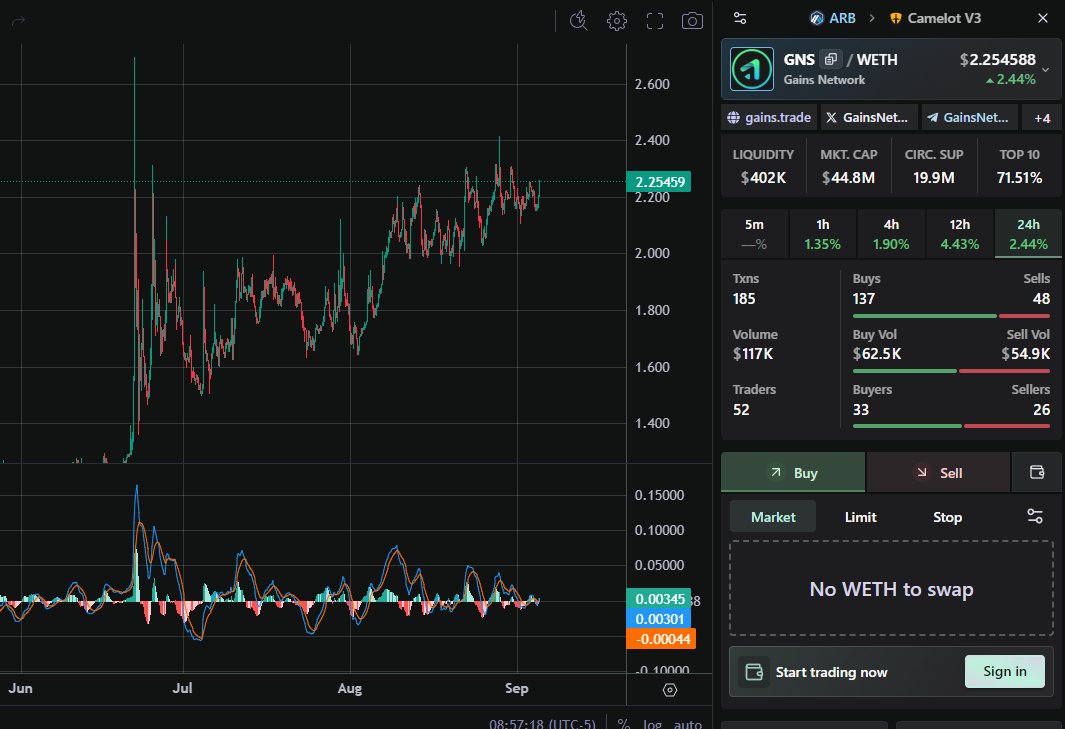Click the LIQUIDITY $402K stat
The width and height of the screenshot is (1065, 729).
[763, 166]
